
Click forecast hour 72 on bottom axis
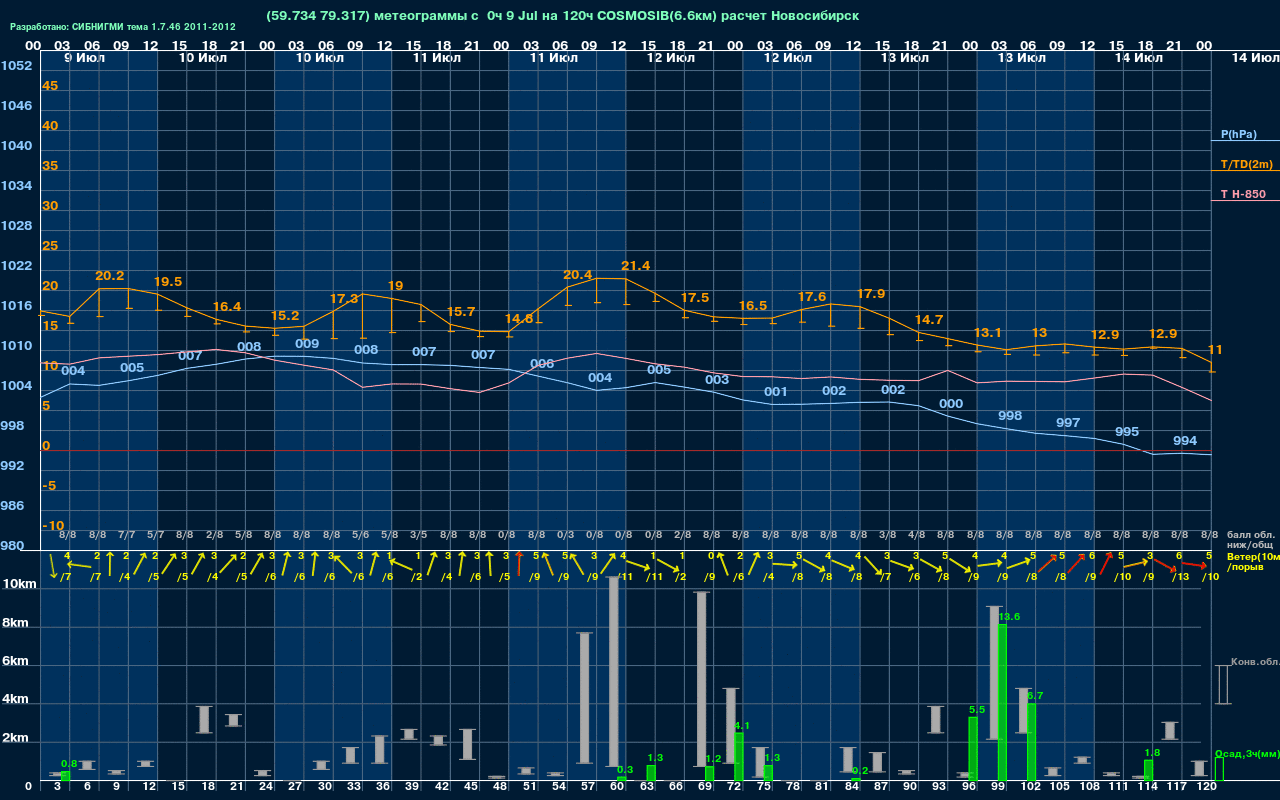tap(735, 788)
